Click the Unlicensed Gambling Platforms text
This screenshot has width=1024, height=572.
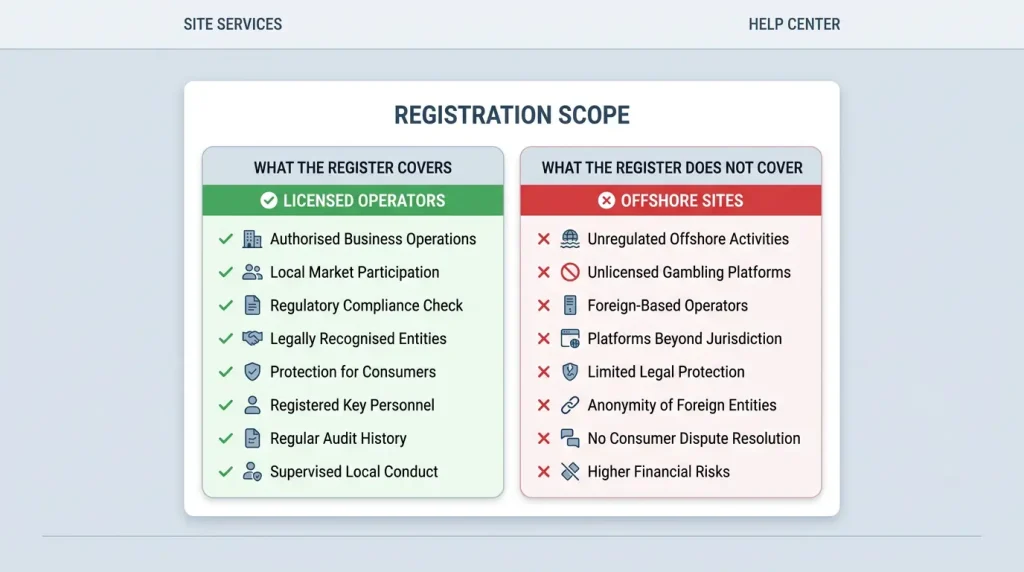[x=689, y=272]
